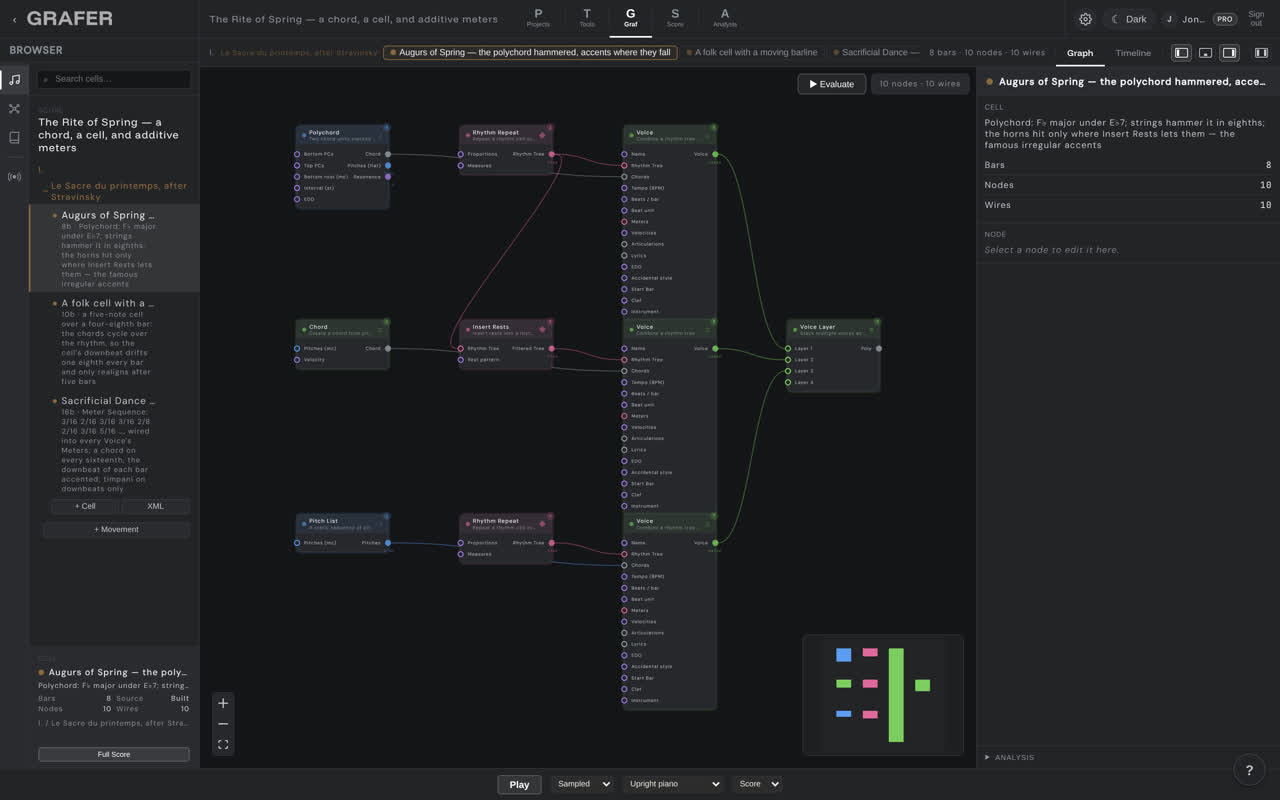
Task: Open the book library icon in sidebar
Action: [x=14, y=137]
